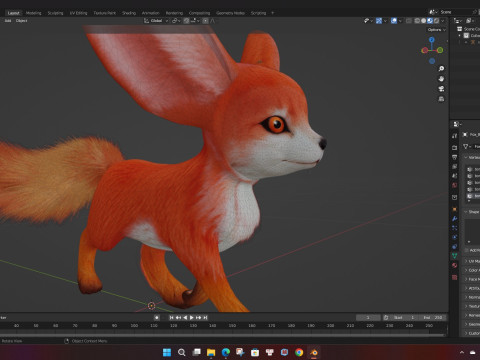The image size is (480, 360).
Task: Open the gizmo options dropdown
Action: click(385, 21)
